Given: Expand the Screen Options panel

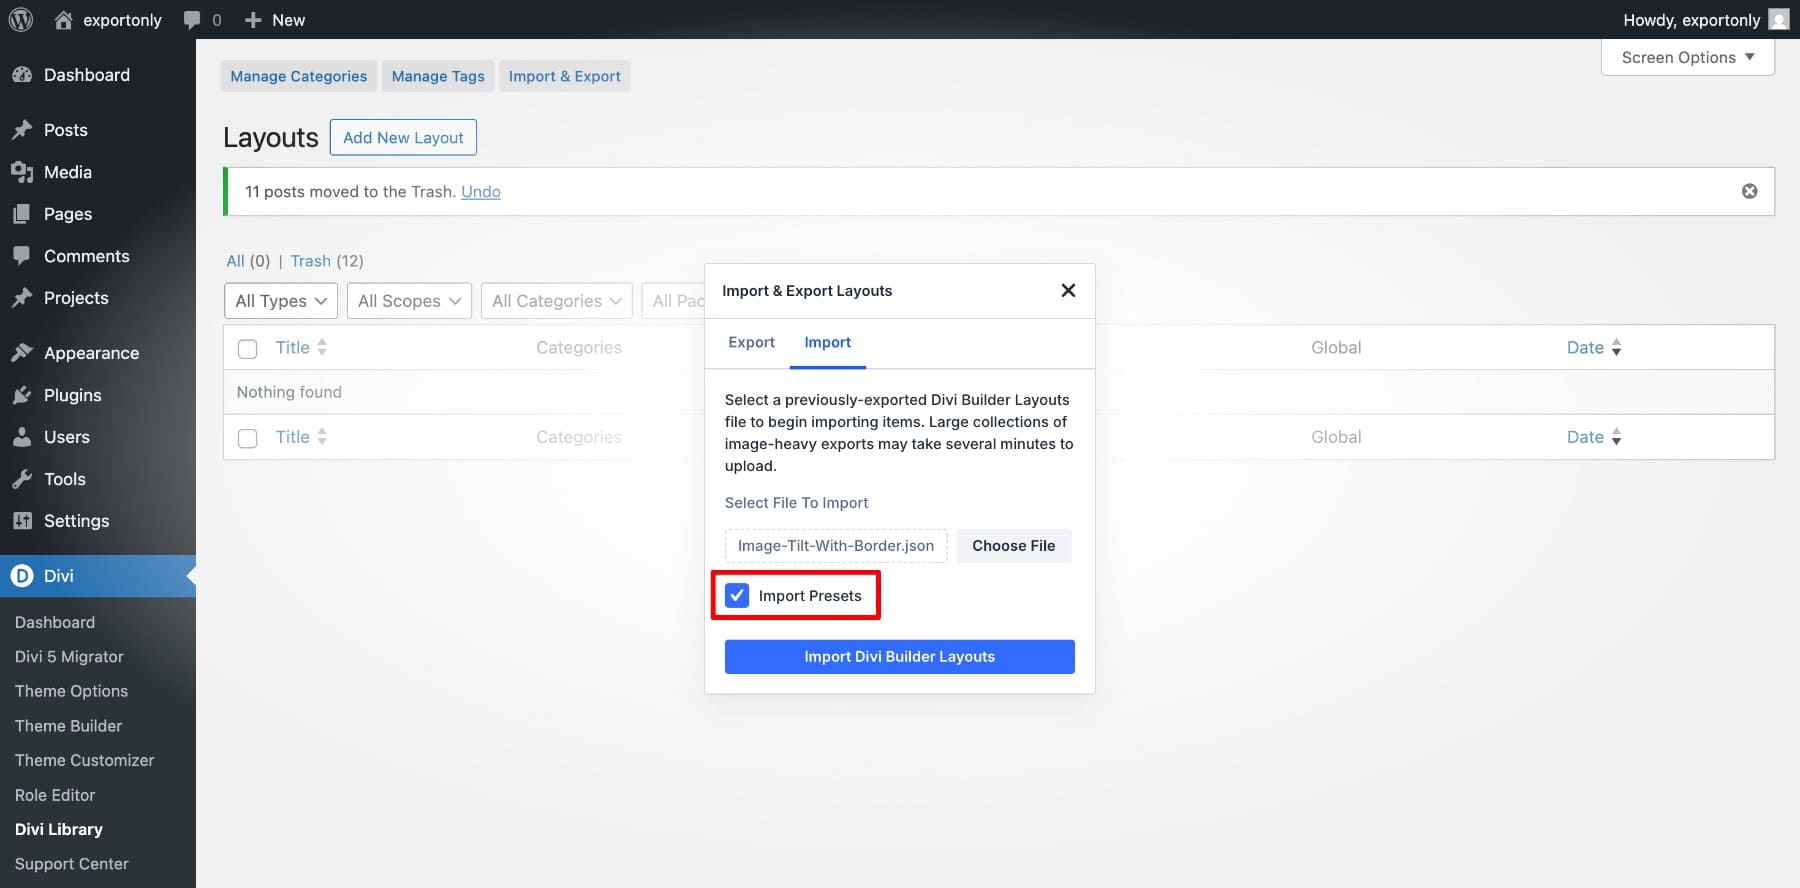Looking at the screenshot, I should pyautogui.click(x=1687, y=58).
